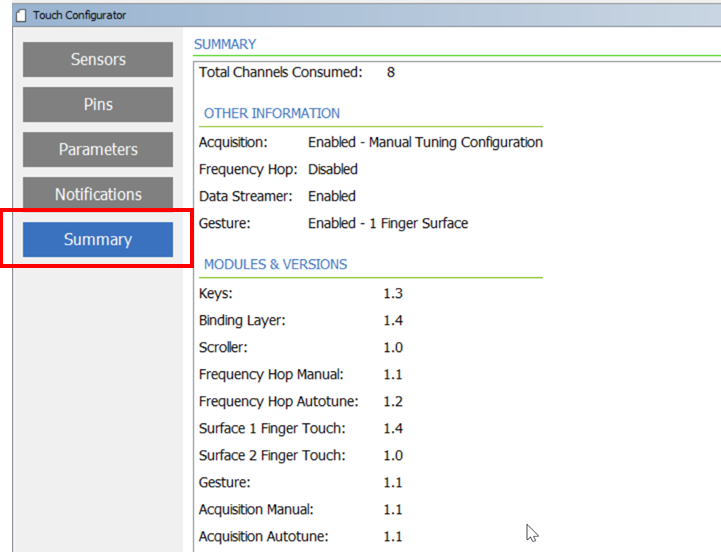Screen dimensions: 721x559
Task: Go to the Notifications section
Action: [x=98, y=195]
